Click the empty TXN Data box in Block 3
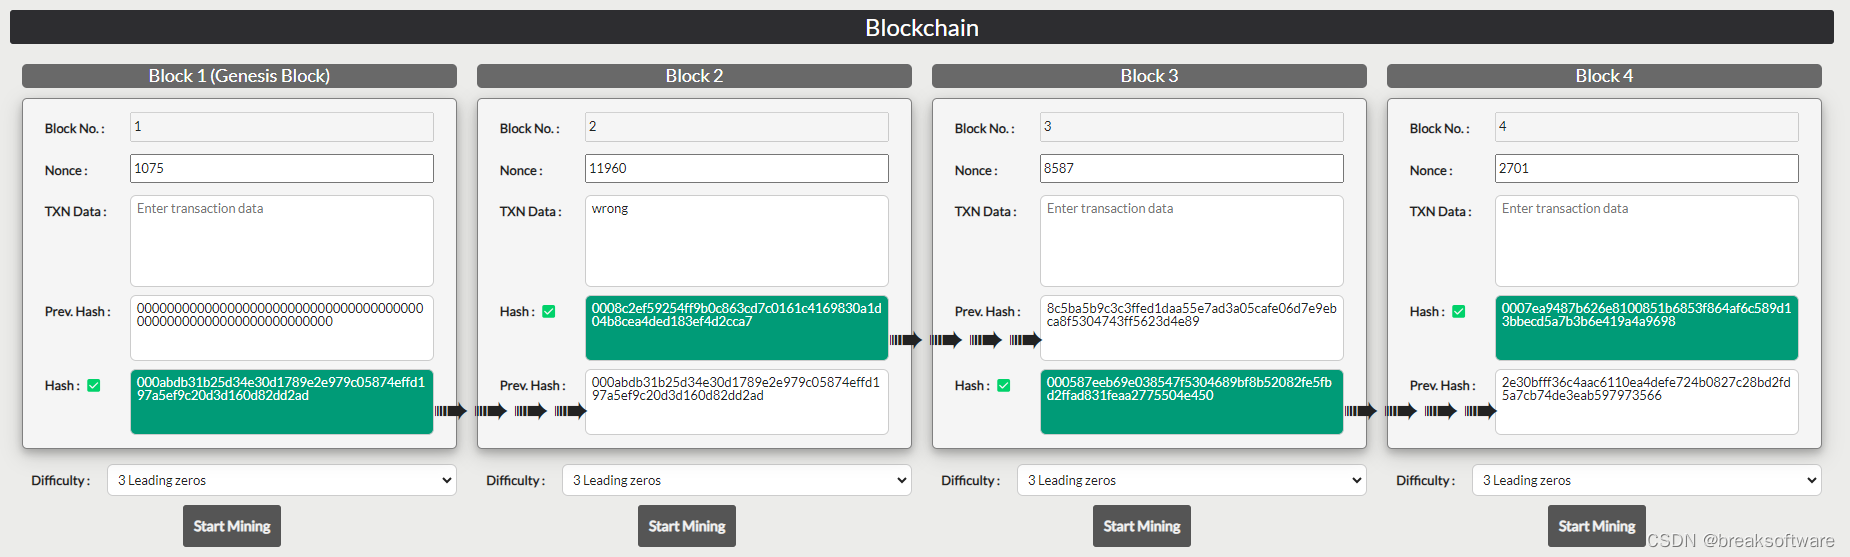This screenshot has height=557, width=1850. [1192, 241]
